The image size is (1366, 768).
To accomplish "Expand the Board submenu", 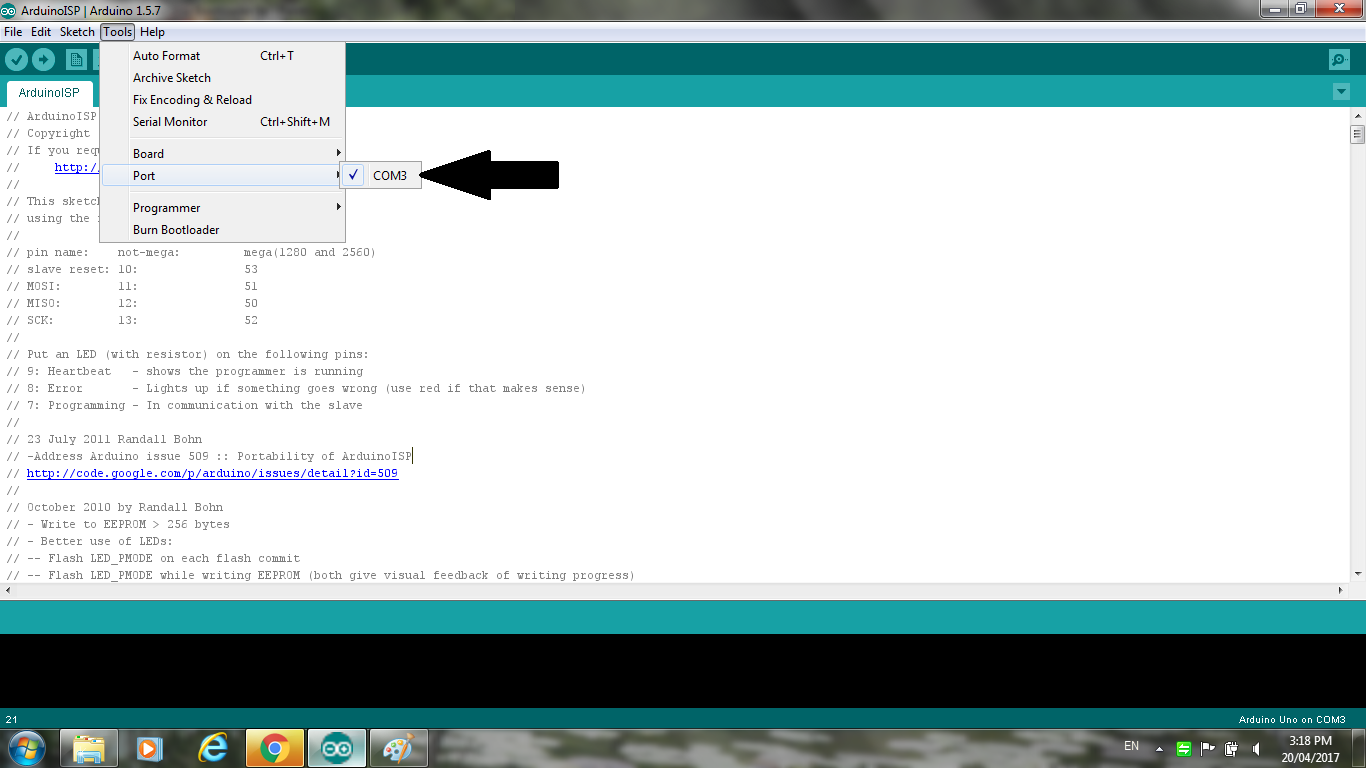I will [223, 153].
